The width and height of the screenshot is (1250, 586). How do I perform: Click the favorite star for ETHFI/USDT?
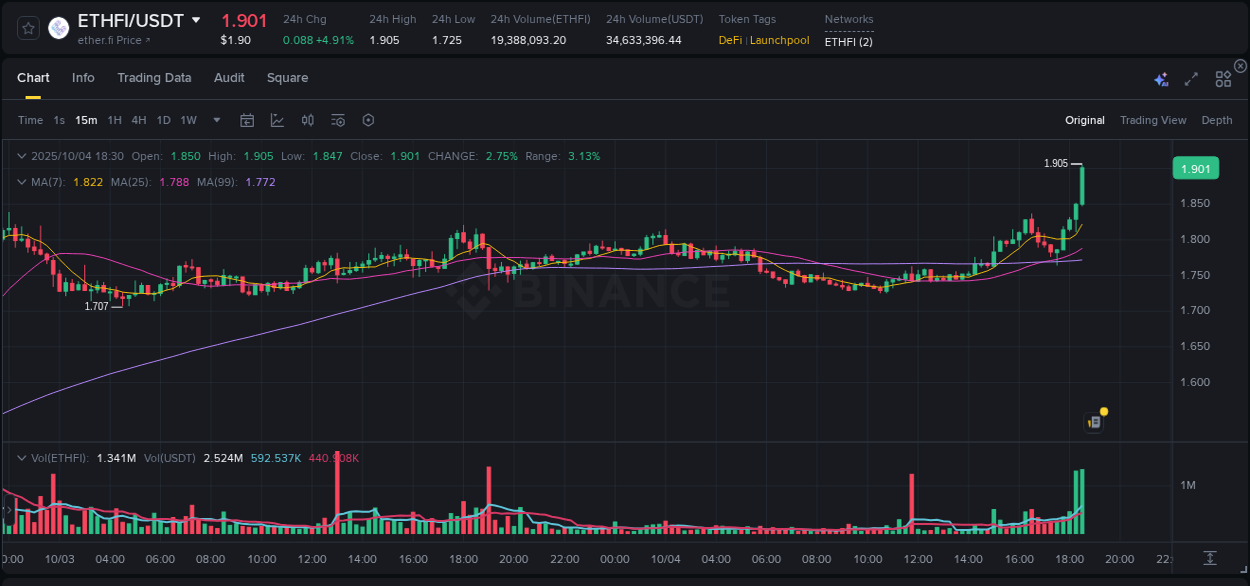click(27, 28)
